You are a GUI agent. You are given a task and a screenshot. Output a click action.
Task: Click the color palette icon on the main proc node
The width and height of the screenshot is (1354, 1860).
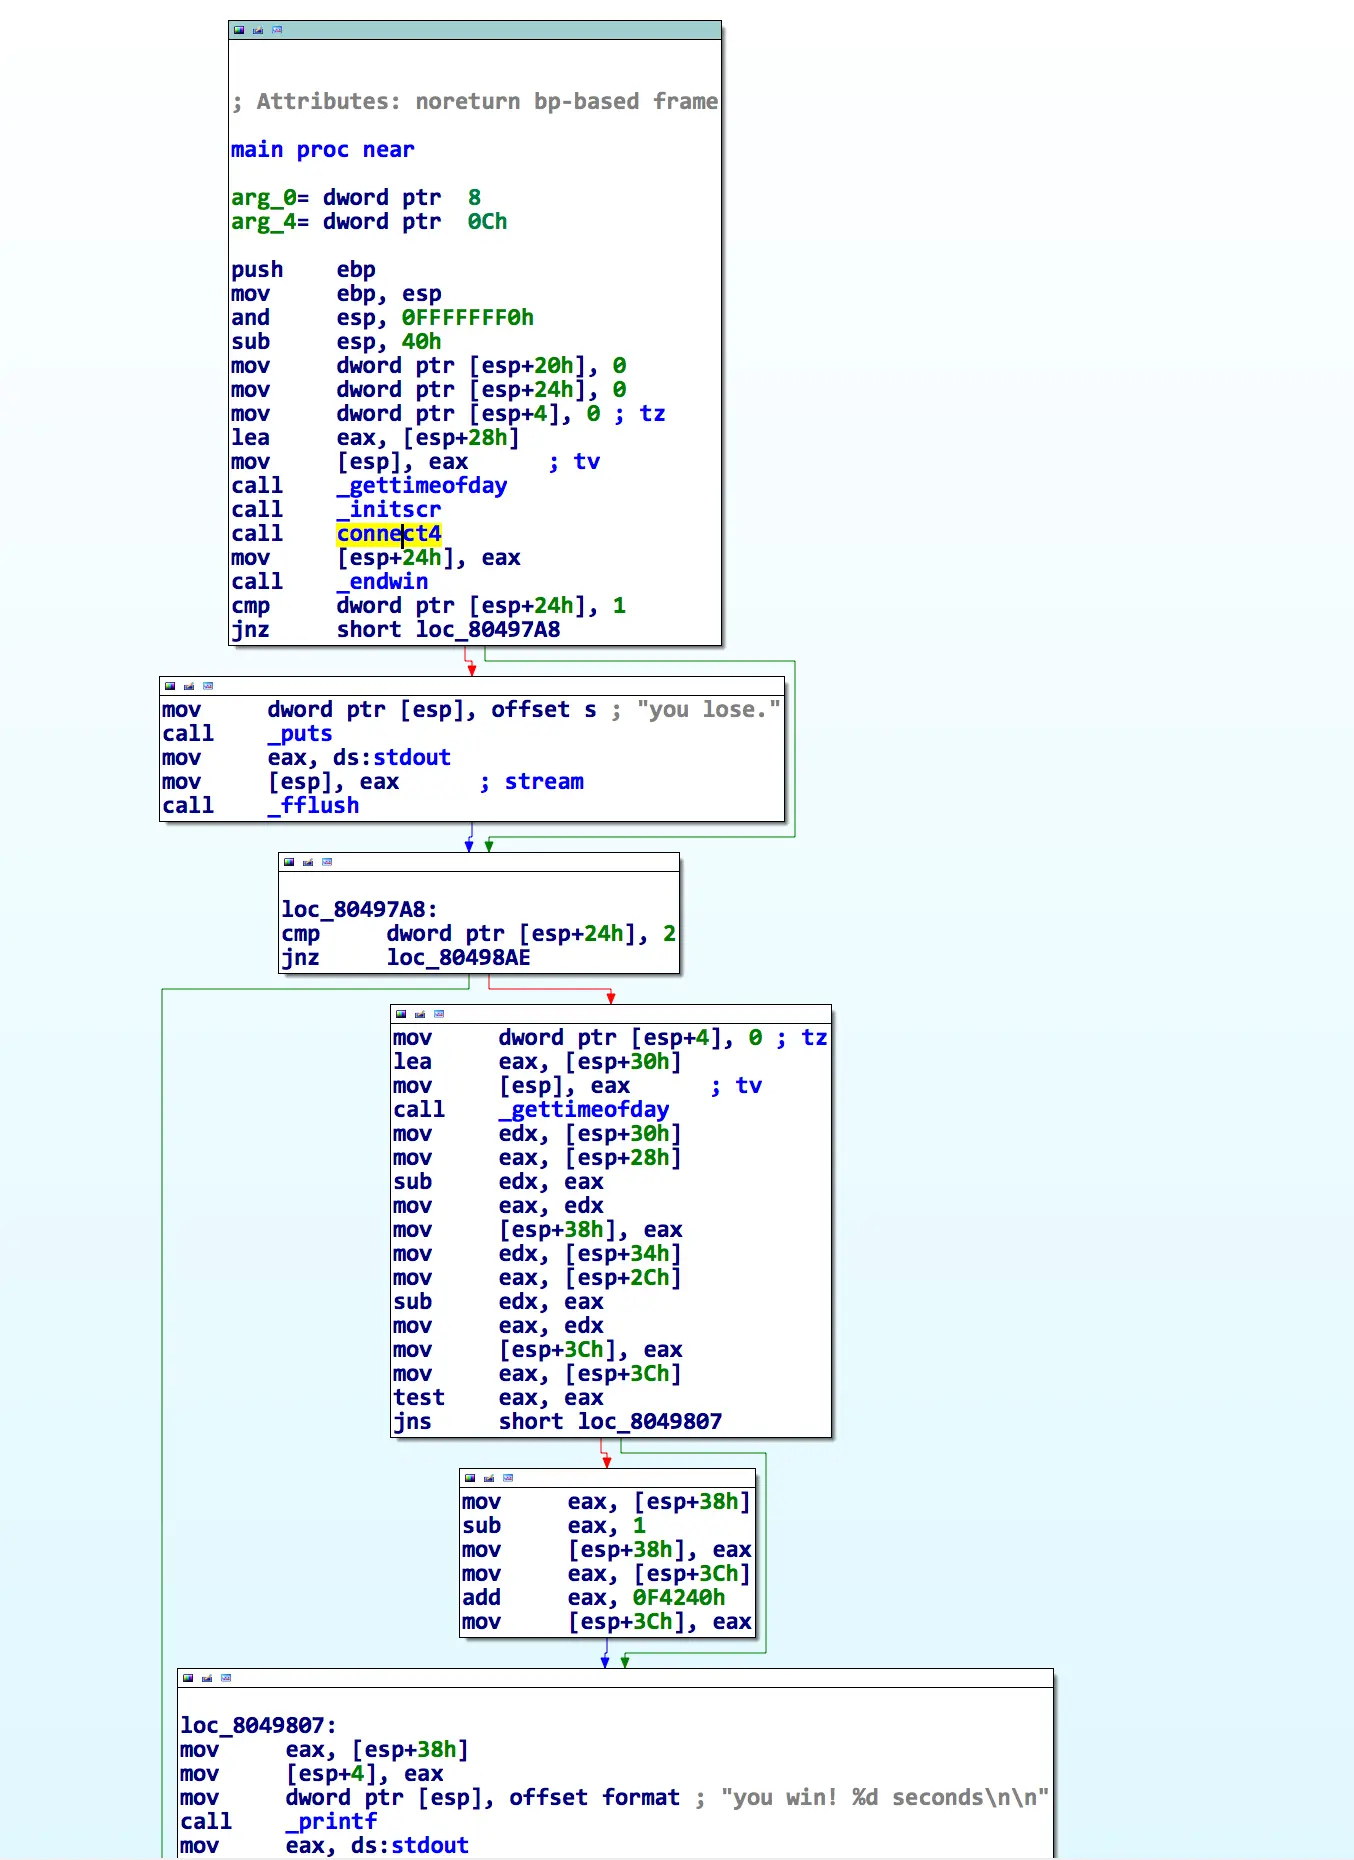239,30
